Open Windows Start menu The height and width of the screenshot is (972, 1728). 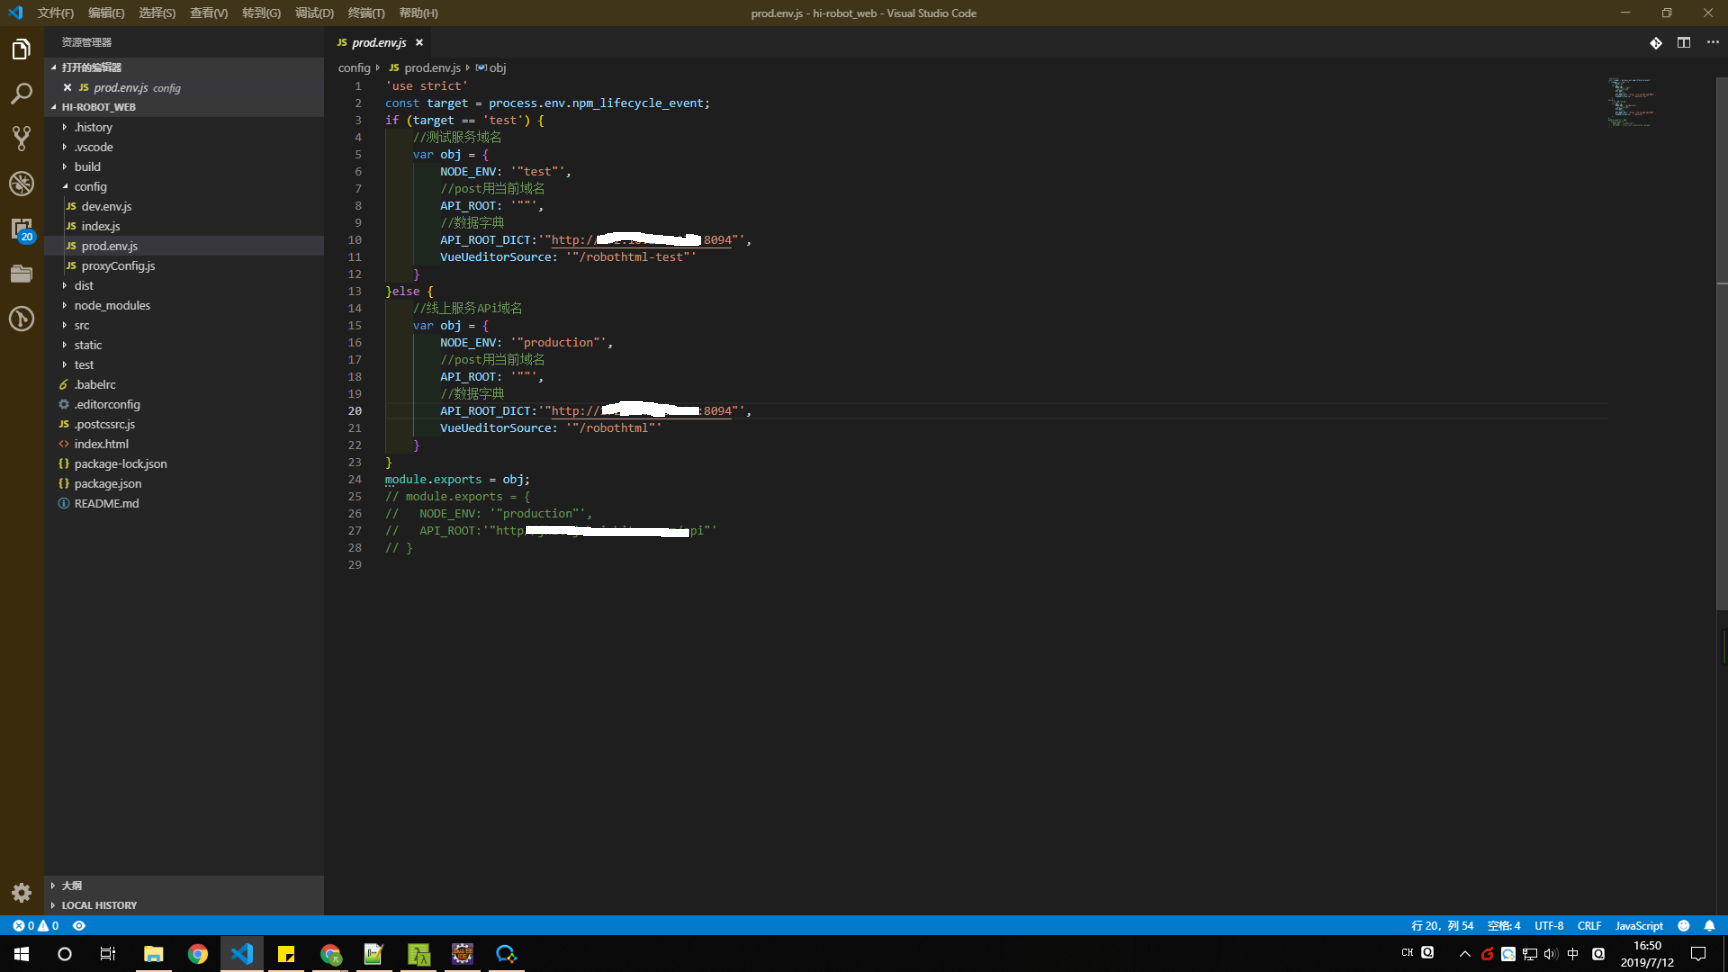click(21, 954)
